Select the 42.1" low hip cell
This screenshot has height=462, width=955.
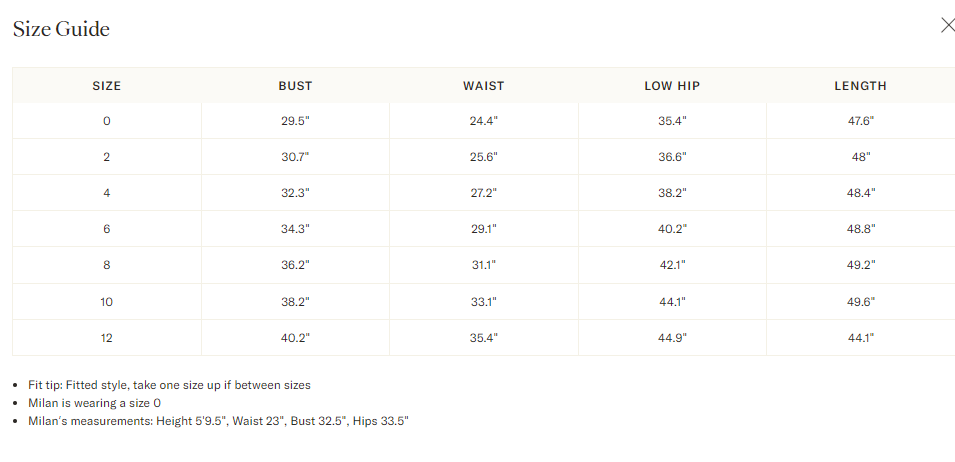(x=672, y=265)
